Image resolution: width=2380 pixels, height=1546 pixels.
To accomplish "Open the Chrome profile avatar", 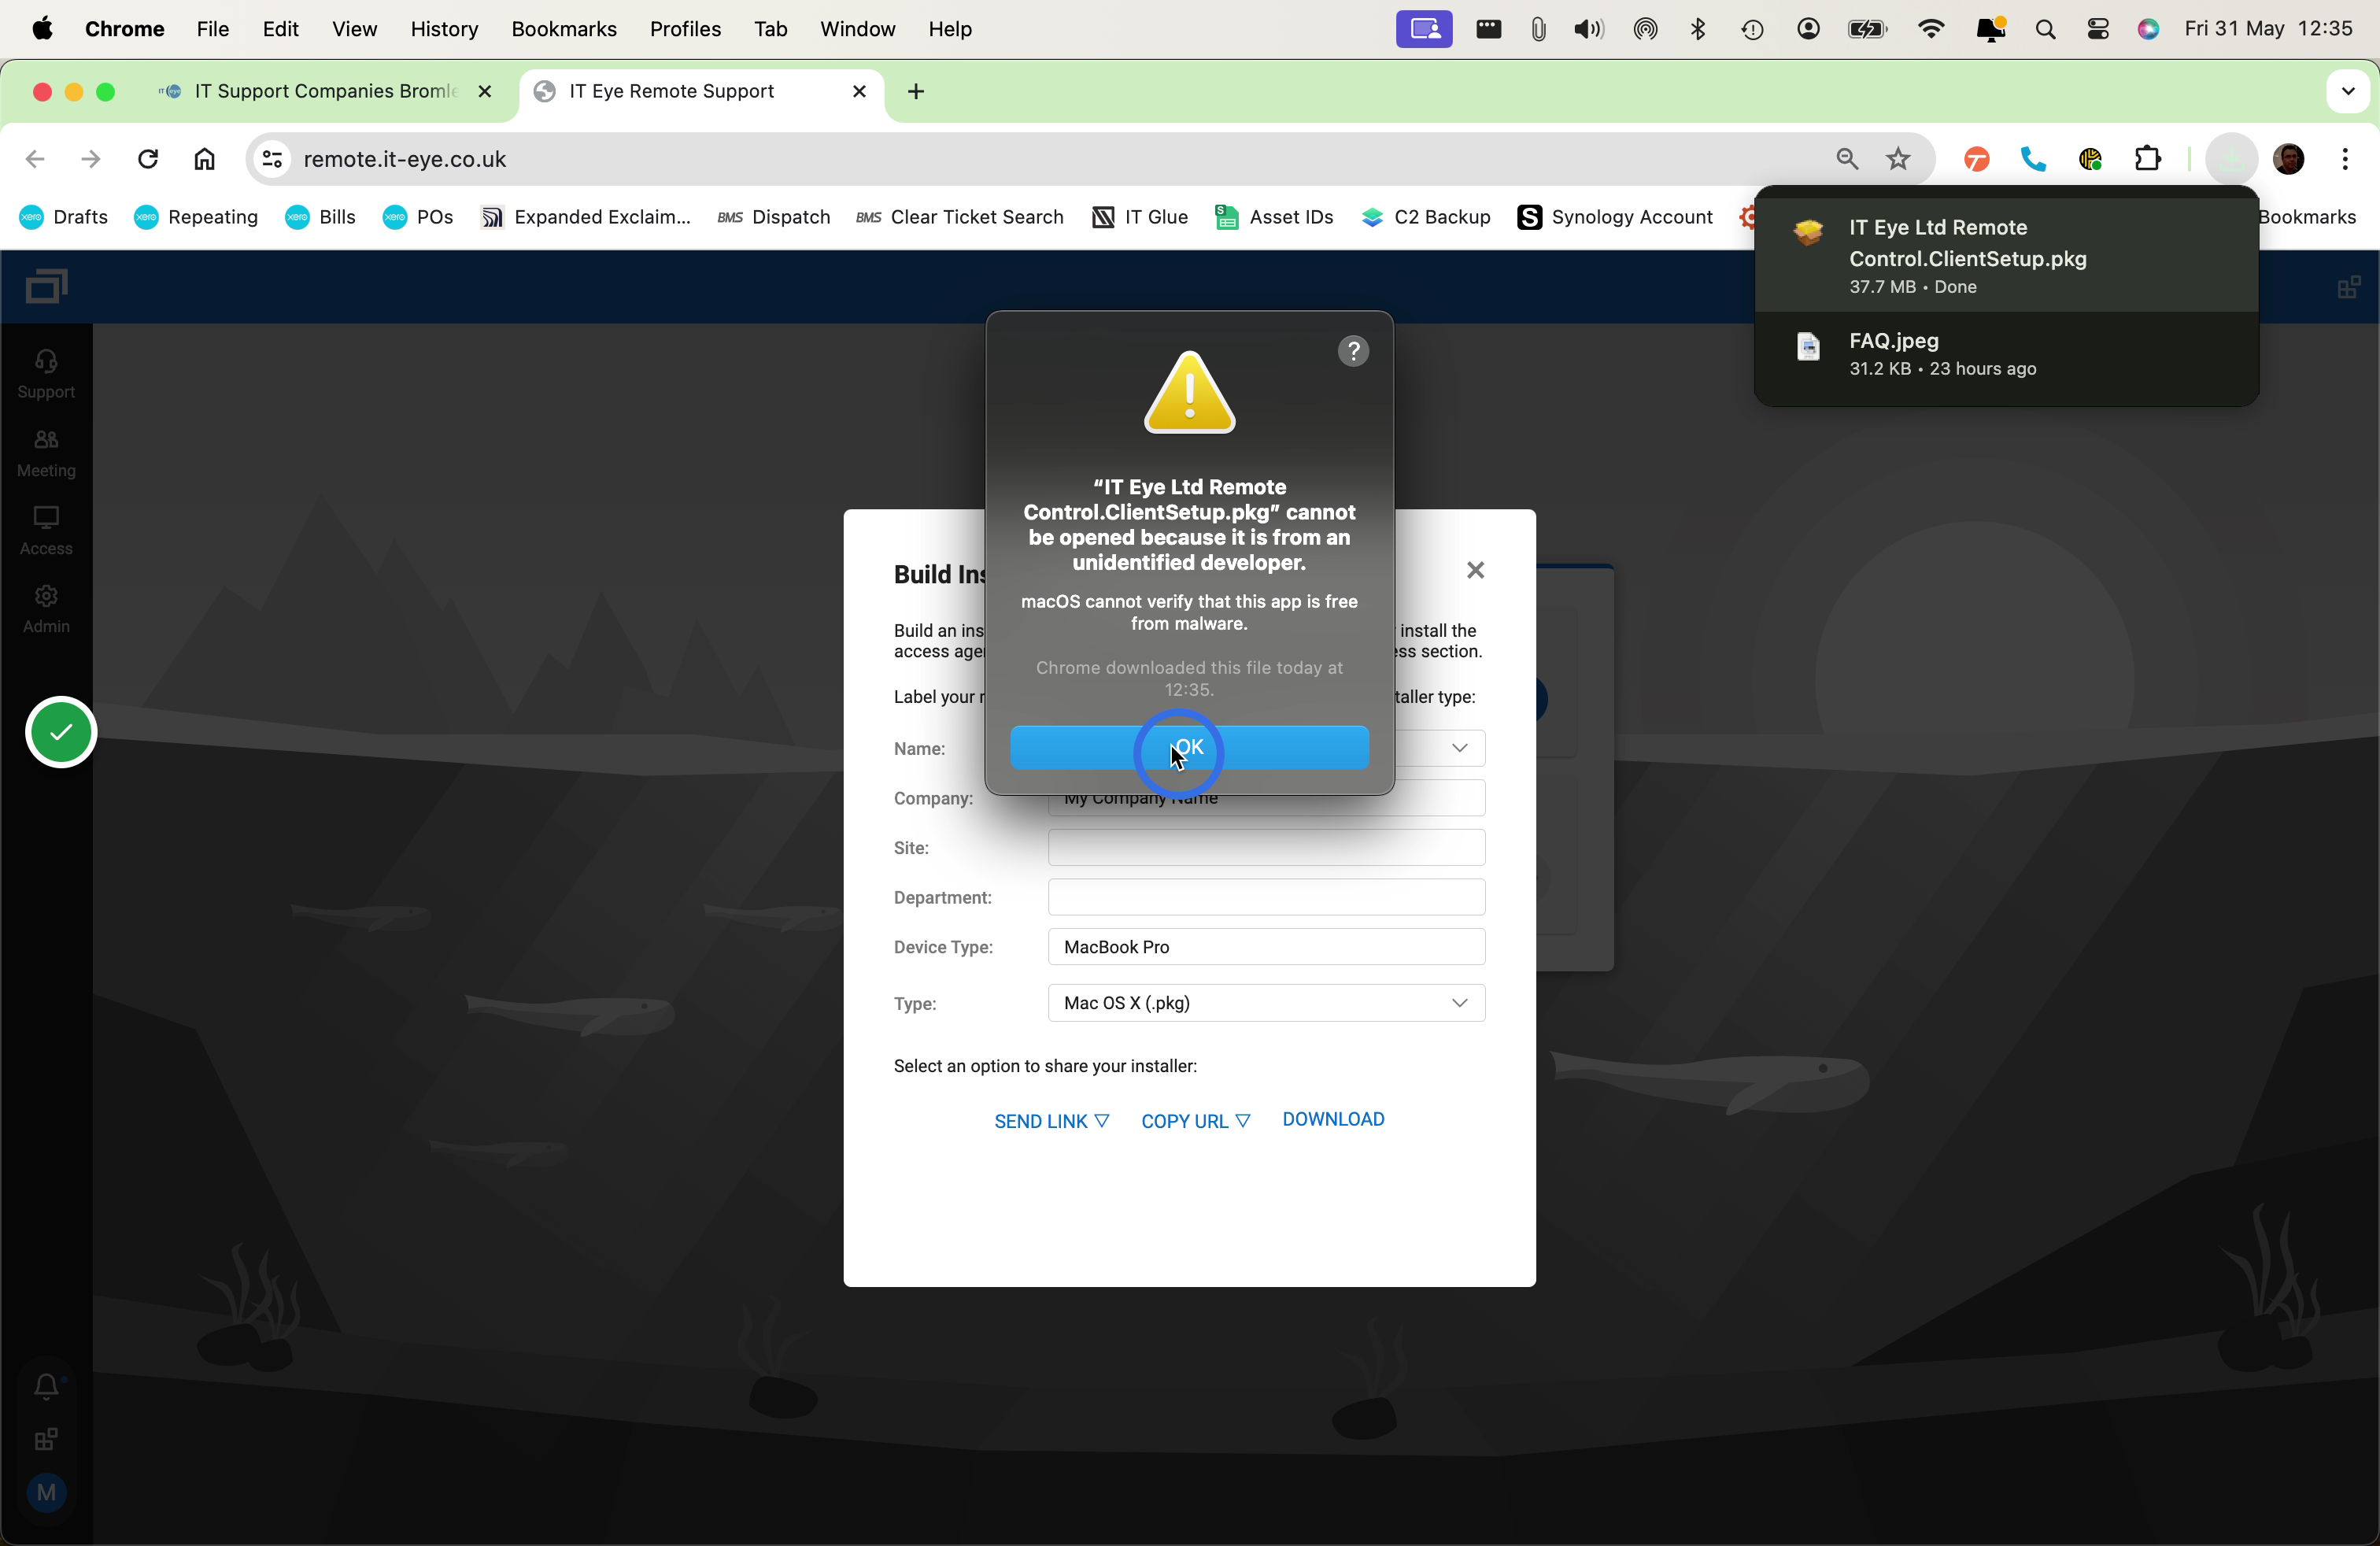I will [2289, 159].
